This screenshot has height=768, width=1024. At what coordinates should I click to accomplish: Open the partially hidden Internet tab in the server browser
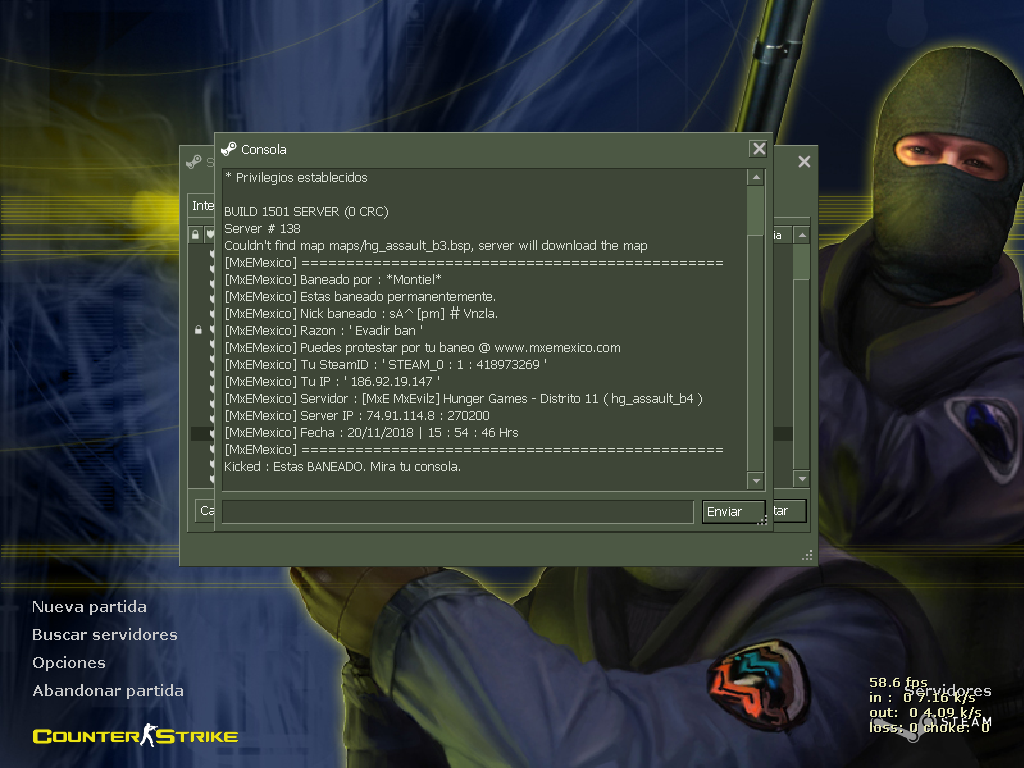coord(202,206)
